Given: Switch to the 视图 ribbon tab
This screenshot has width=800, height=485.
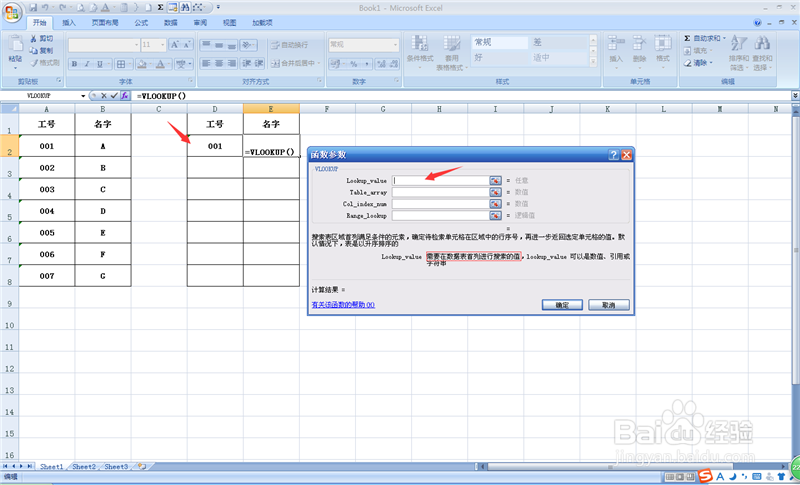Looking at the screenshot, I should 230,22.
